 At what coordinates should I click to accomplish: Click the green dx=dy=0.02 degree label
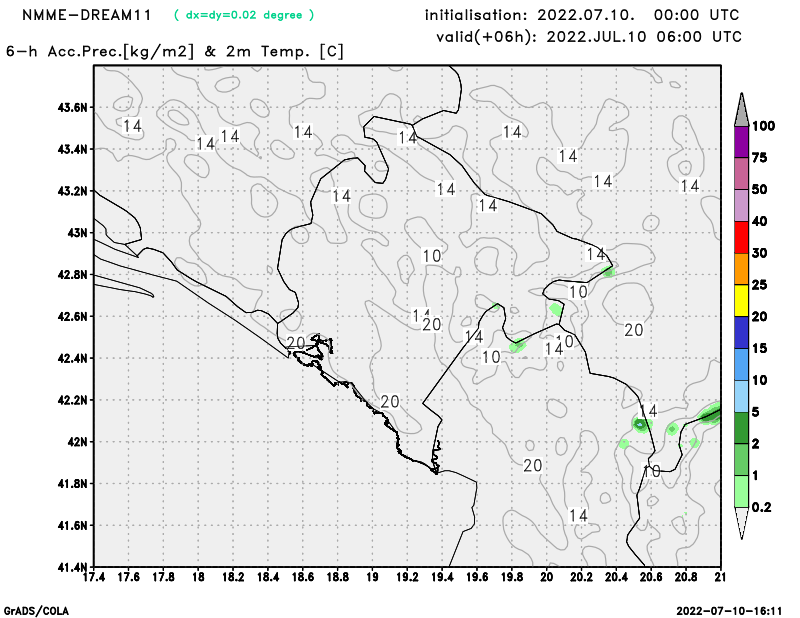pyautogui.click(x=244, y=15)
